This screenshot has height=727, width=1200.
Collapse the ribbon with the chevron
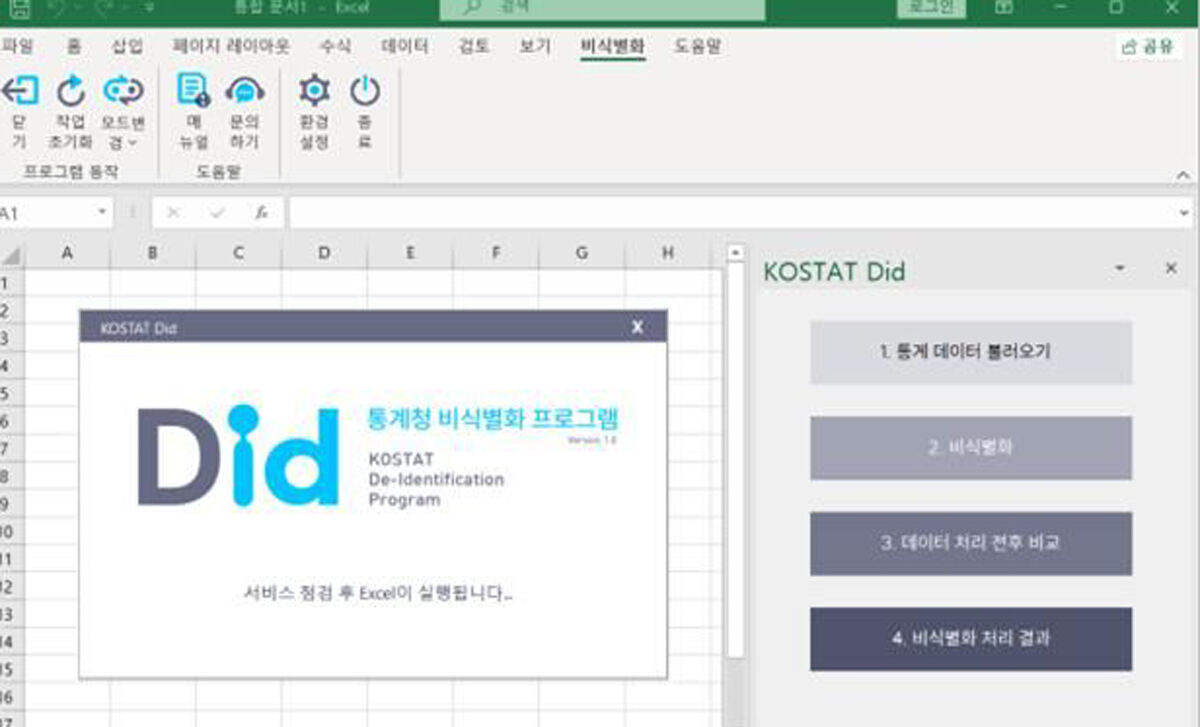coord(1184,175)
